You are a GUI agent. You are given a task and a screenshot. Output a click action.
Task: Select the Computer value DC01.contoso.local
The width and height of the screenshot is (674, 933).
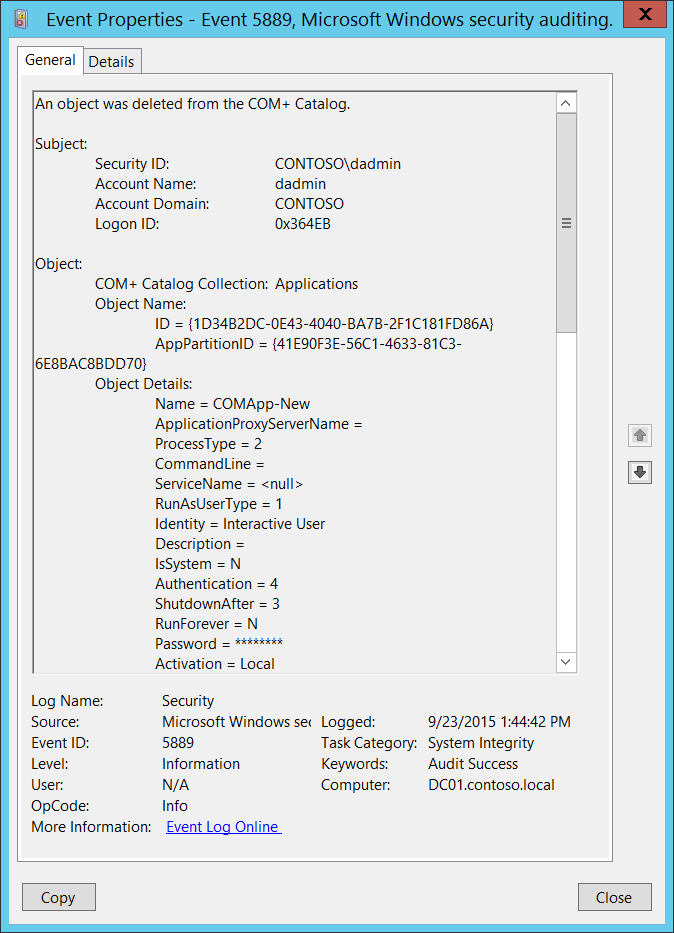[491, 785]
